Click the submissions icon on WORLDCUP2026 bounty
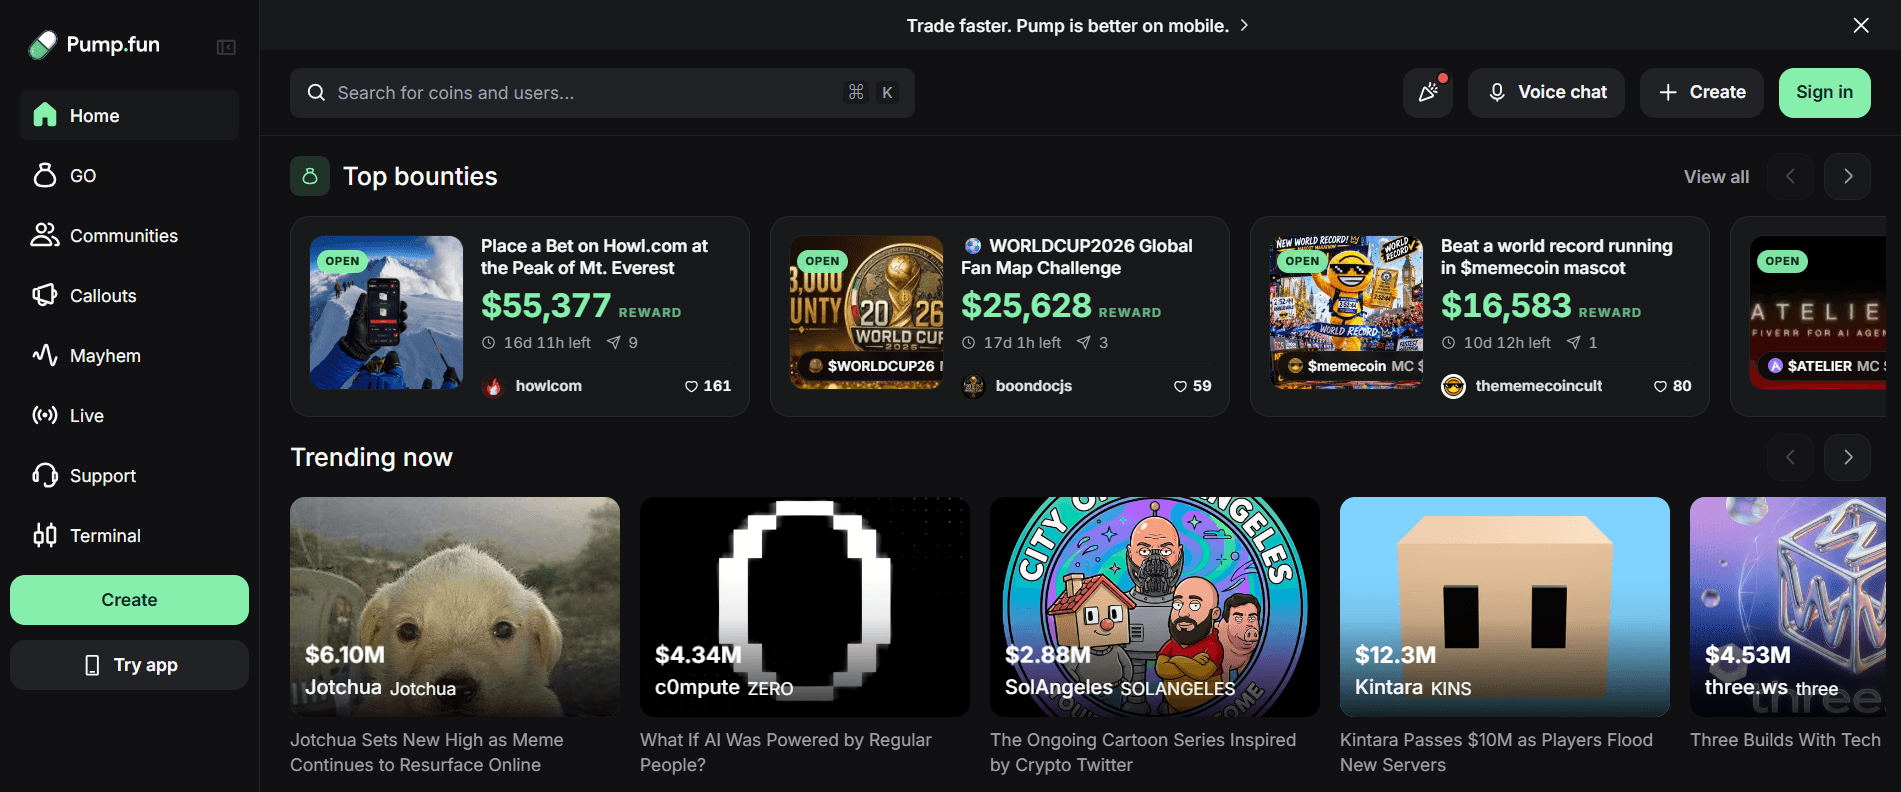1901x792 pixels. click(x=1084, y=343)
